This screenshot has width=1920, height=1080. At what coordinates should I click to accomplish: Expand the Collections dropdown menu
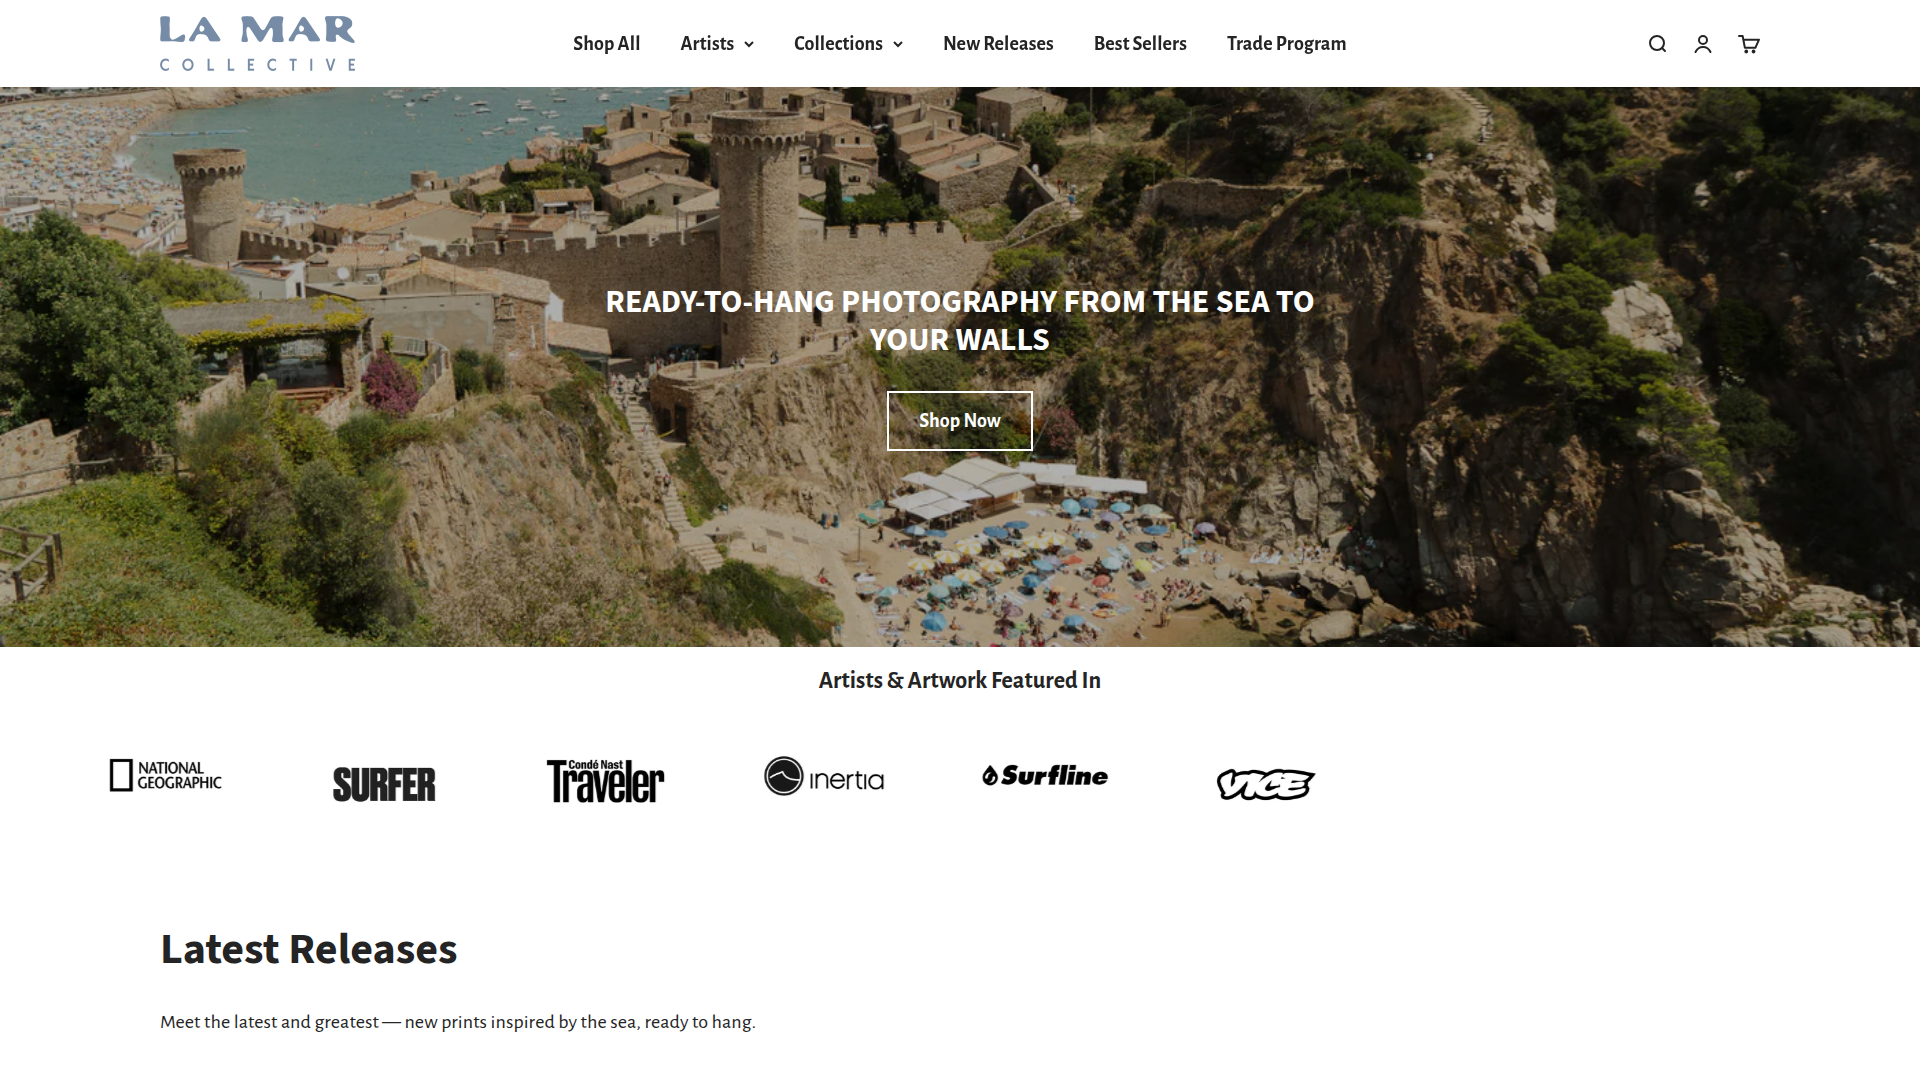point(848,44)
